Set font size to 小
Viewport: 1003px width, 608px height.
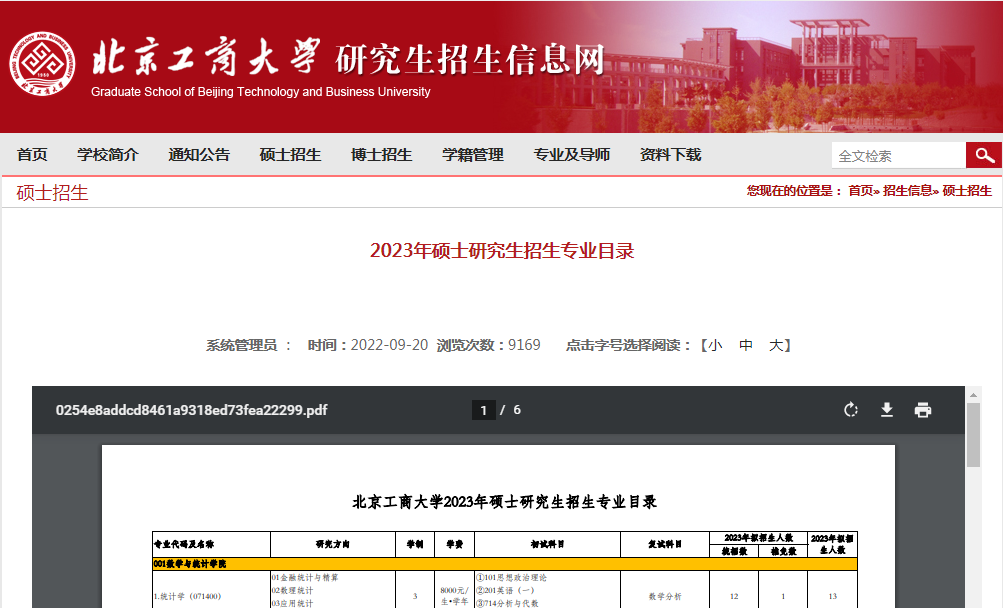(x=714, y=345)
